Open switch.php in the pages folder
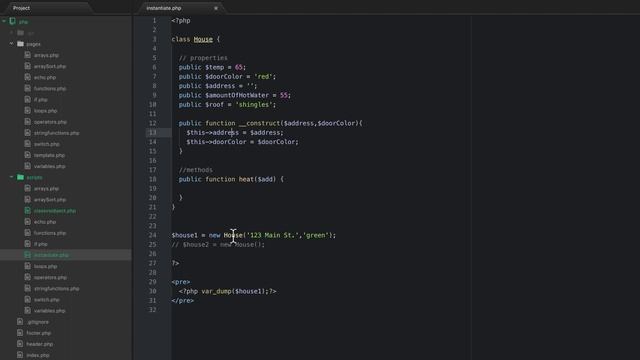Viewport: 640px width, 360px height. [x=47, y=144]
